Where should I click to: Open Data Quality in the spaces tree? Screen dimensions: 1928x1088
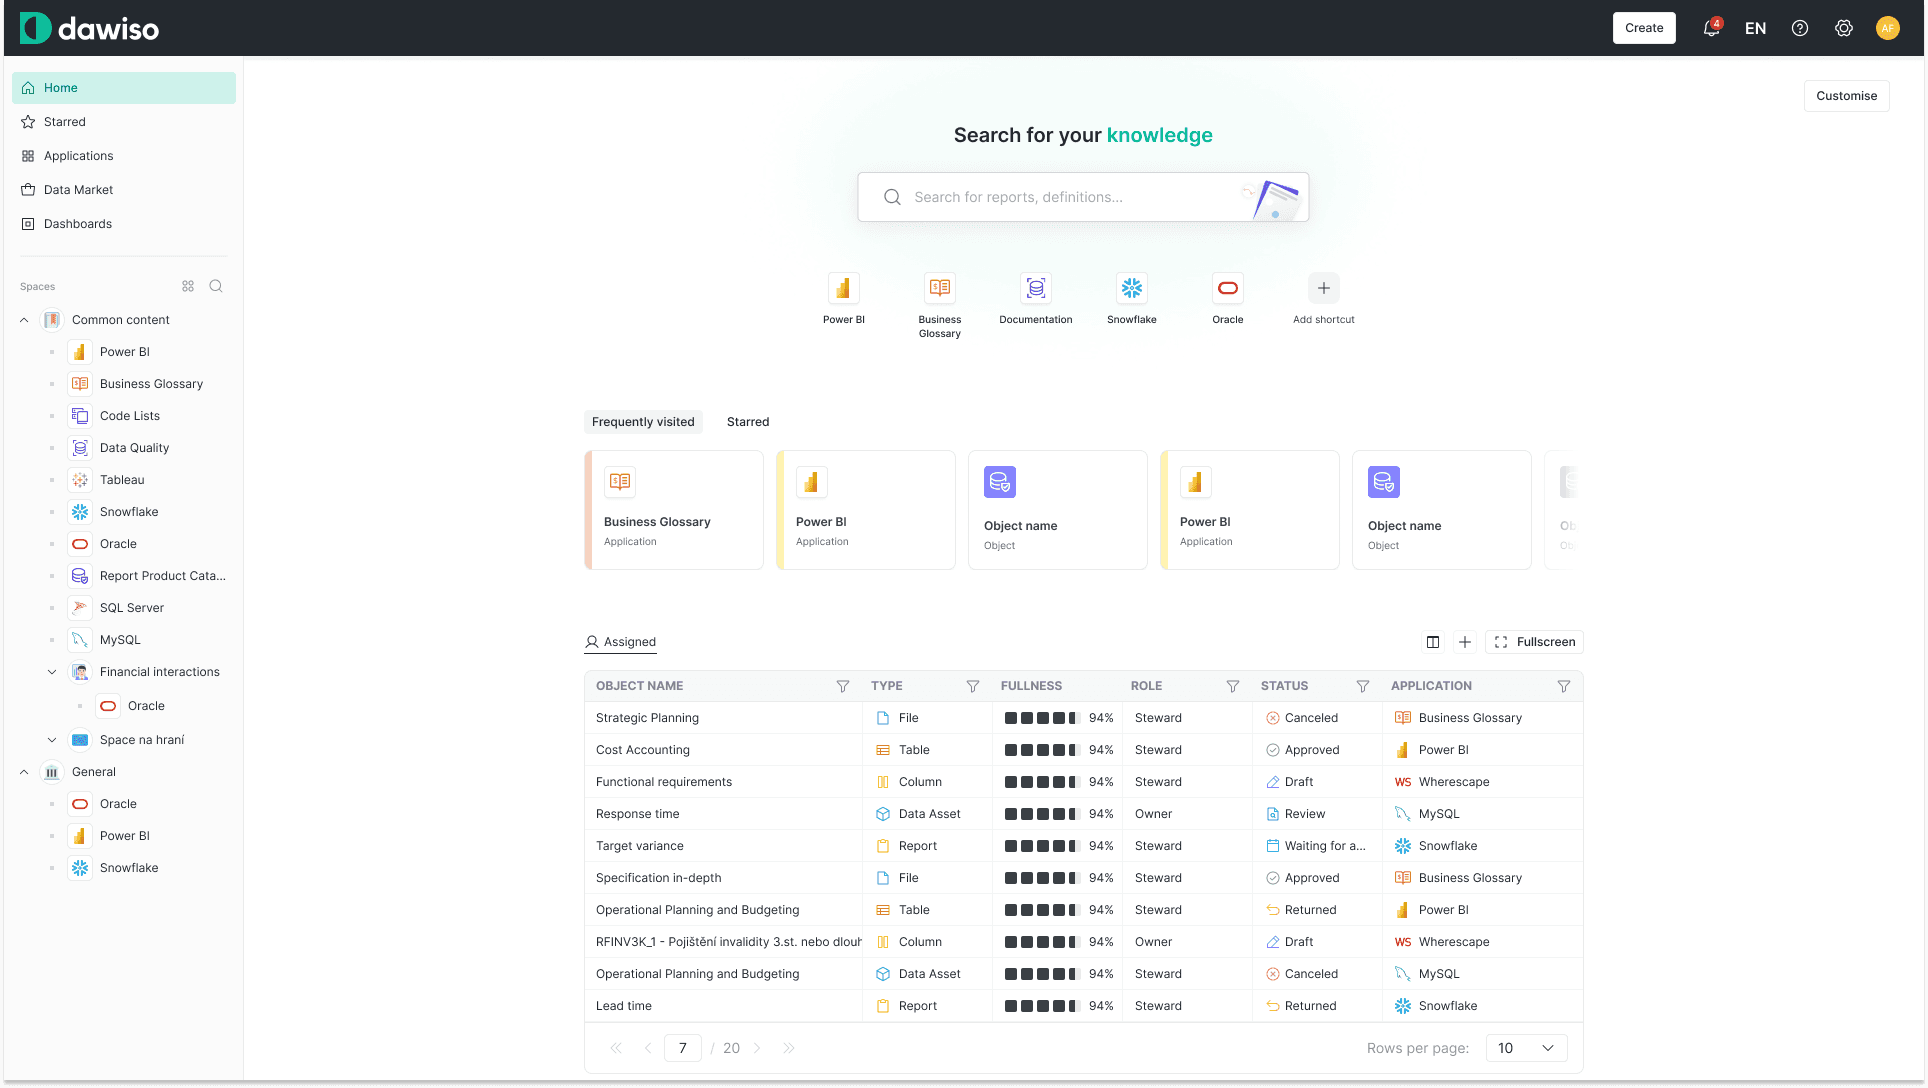point(134,448)
